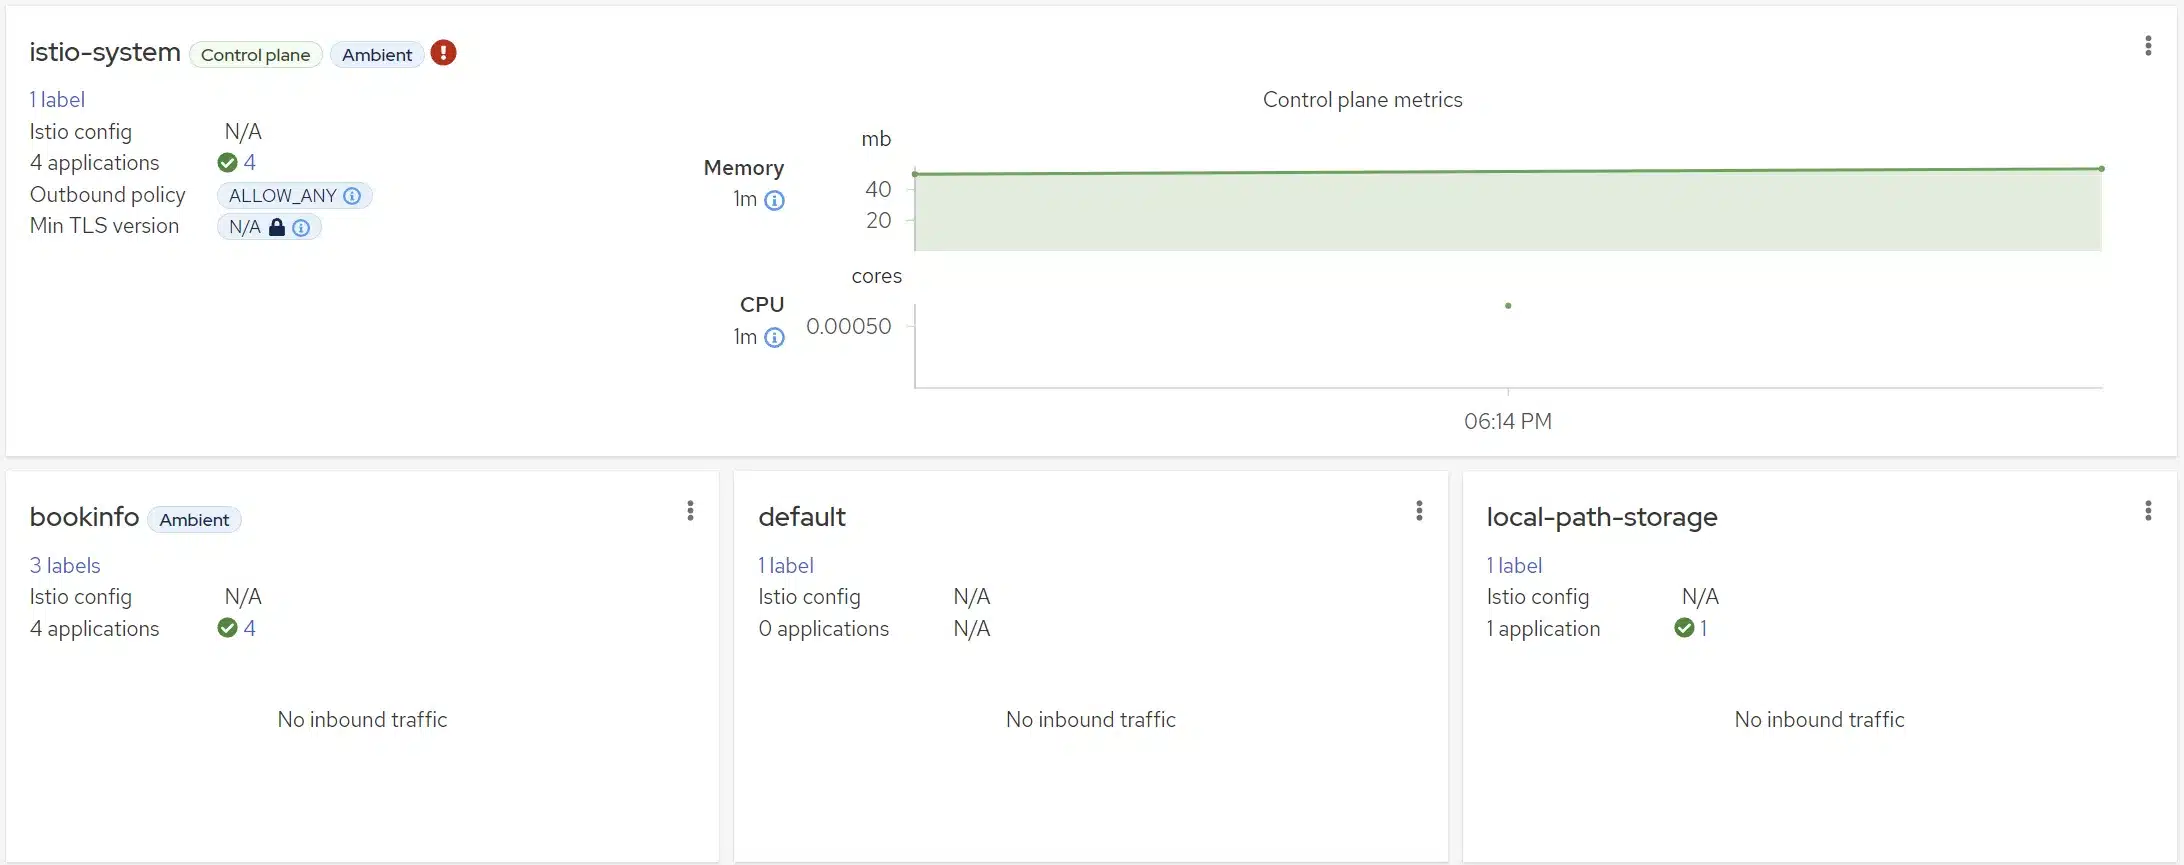
Task: Open the bookinfo card kebab menu
Action: (x=690, y=511)
